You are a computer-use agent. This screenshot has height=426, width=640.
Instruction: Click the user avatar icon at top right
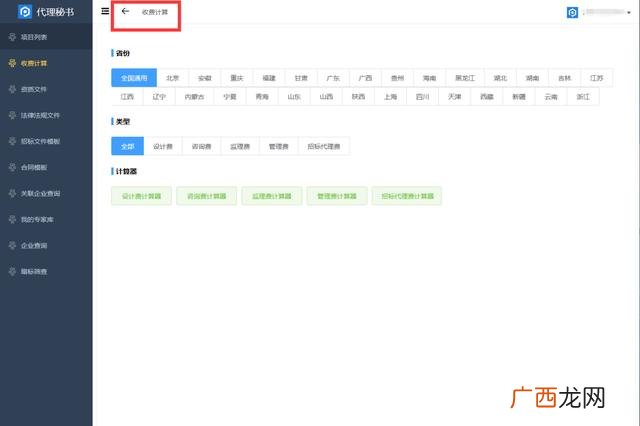point(572,13)
